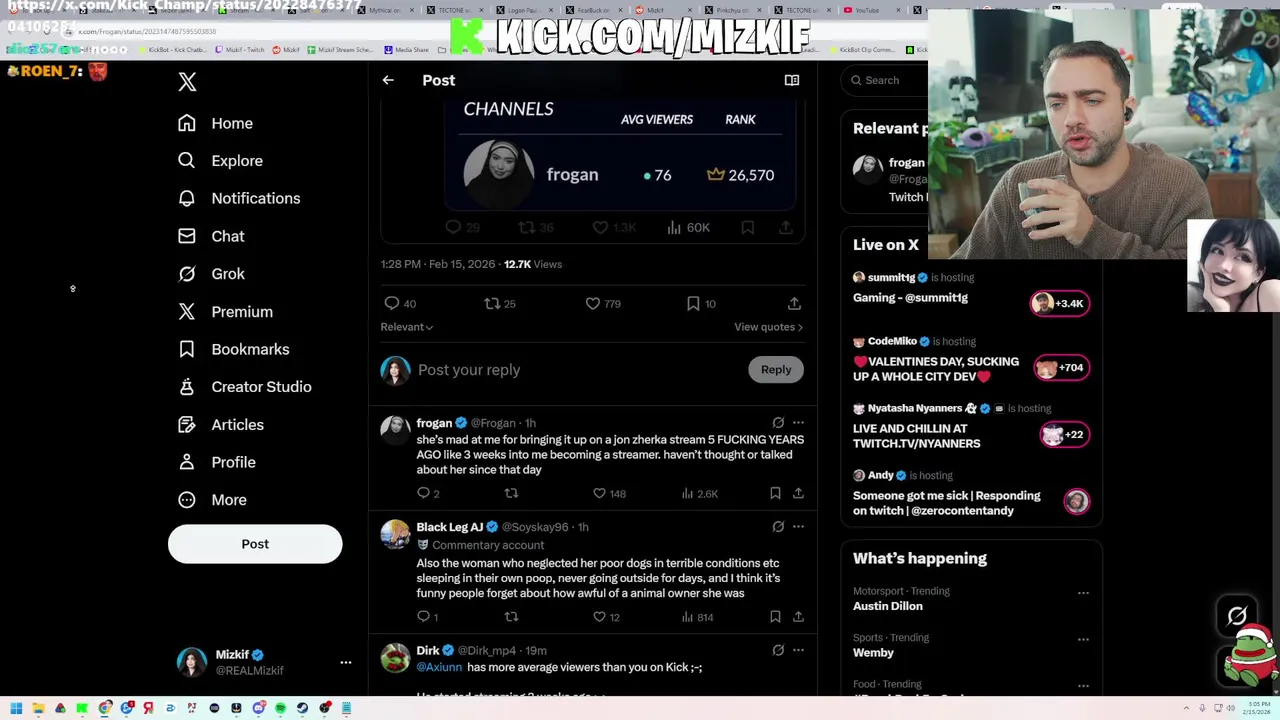Toggle the reading view icon

792,80
